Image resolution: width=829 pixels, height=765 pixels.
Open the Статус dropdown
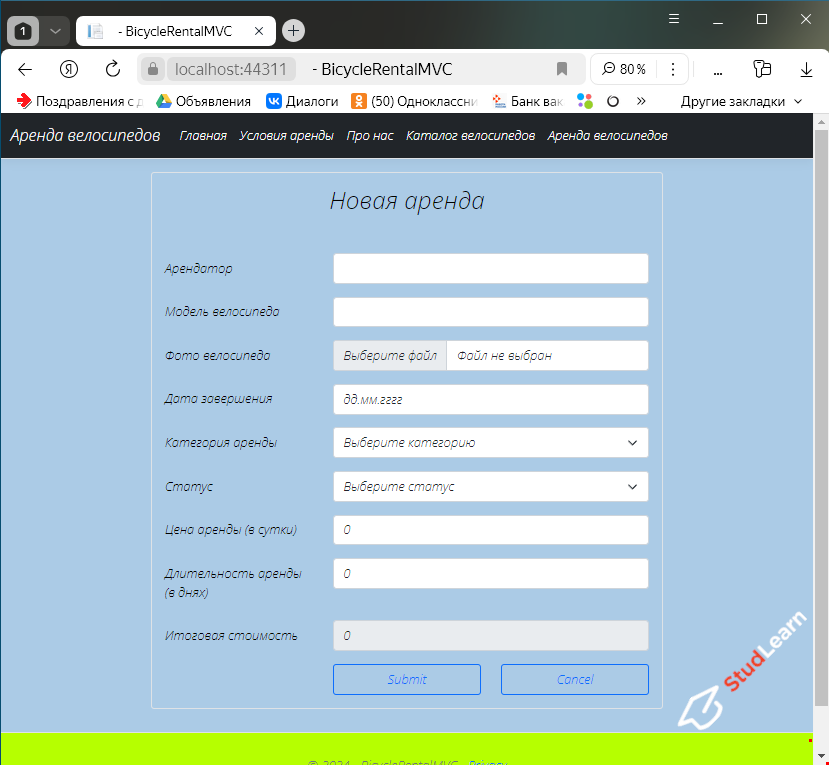490,486
